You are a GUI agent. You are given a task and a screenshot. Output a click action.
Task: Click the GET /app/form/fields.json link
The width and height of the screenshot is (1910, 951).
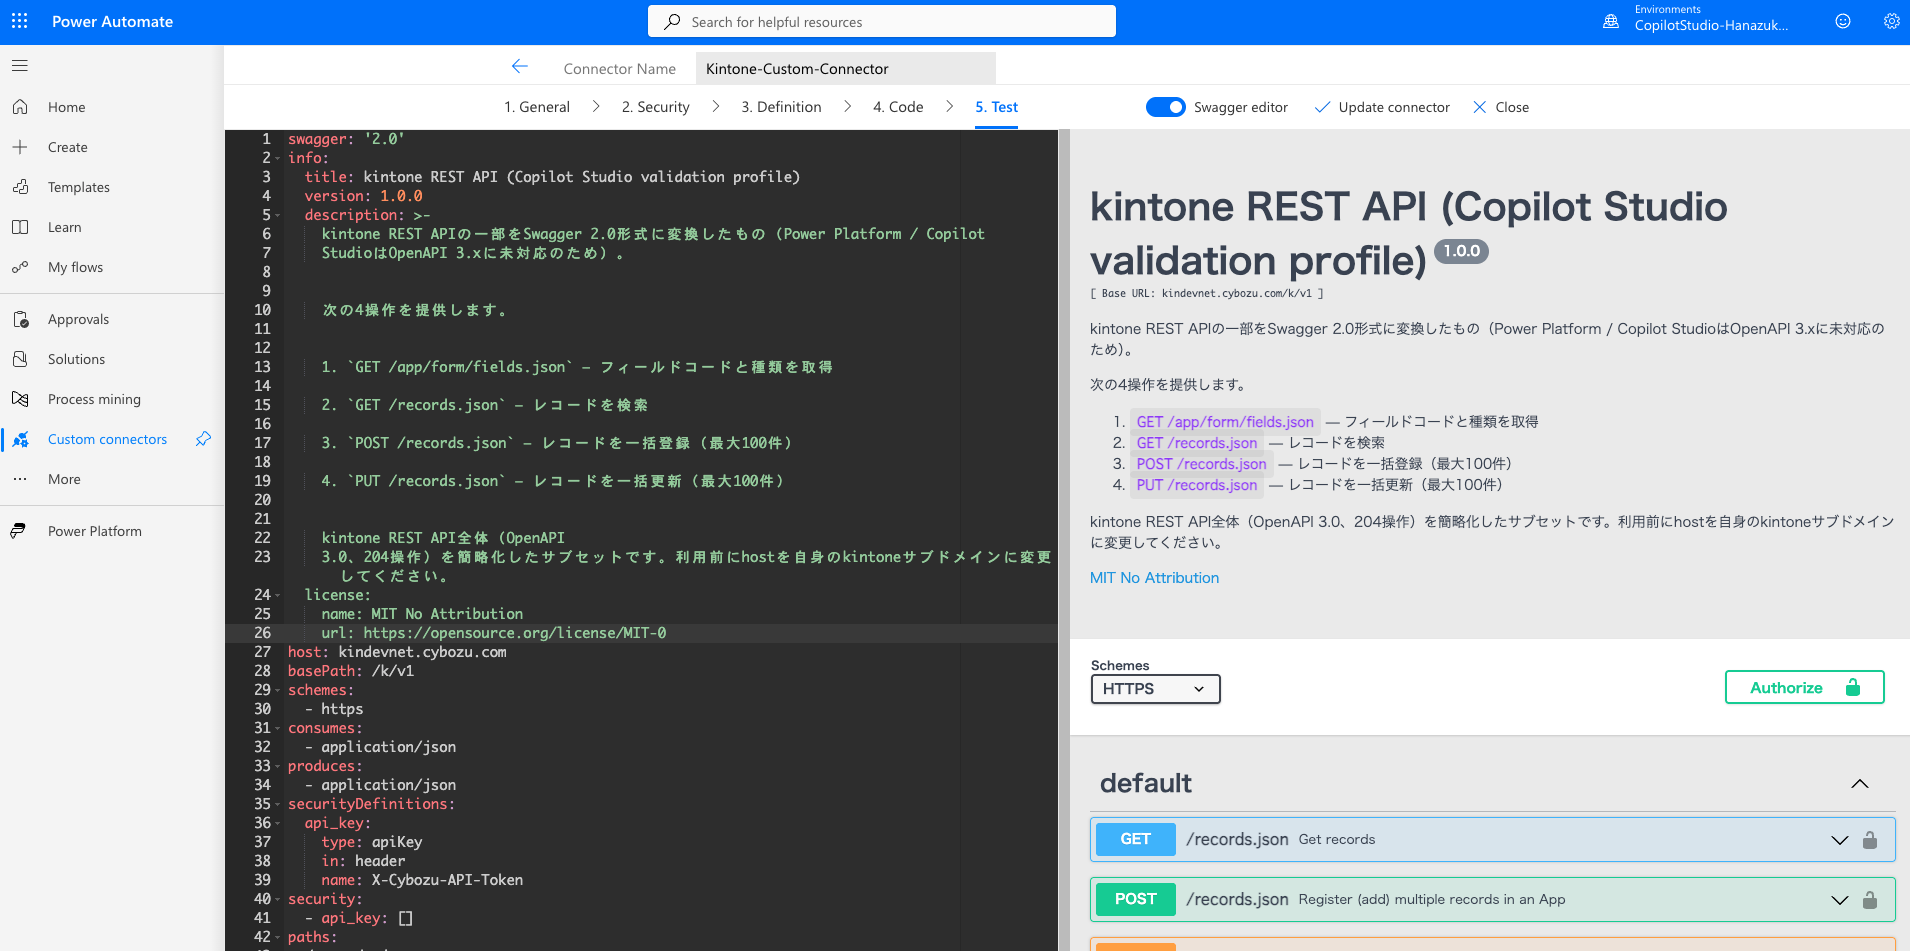click(1225, 422)
